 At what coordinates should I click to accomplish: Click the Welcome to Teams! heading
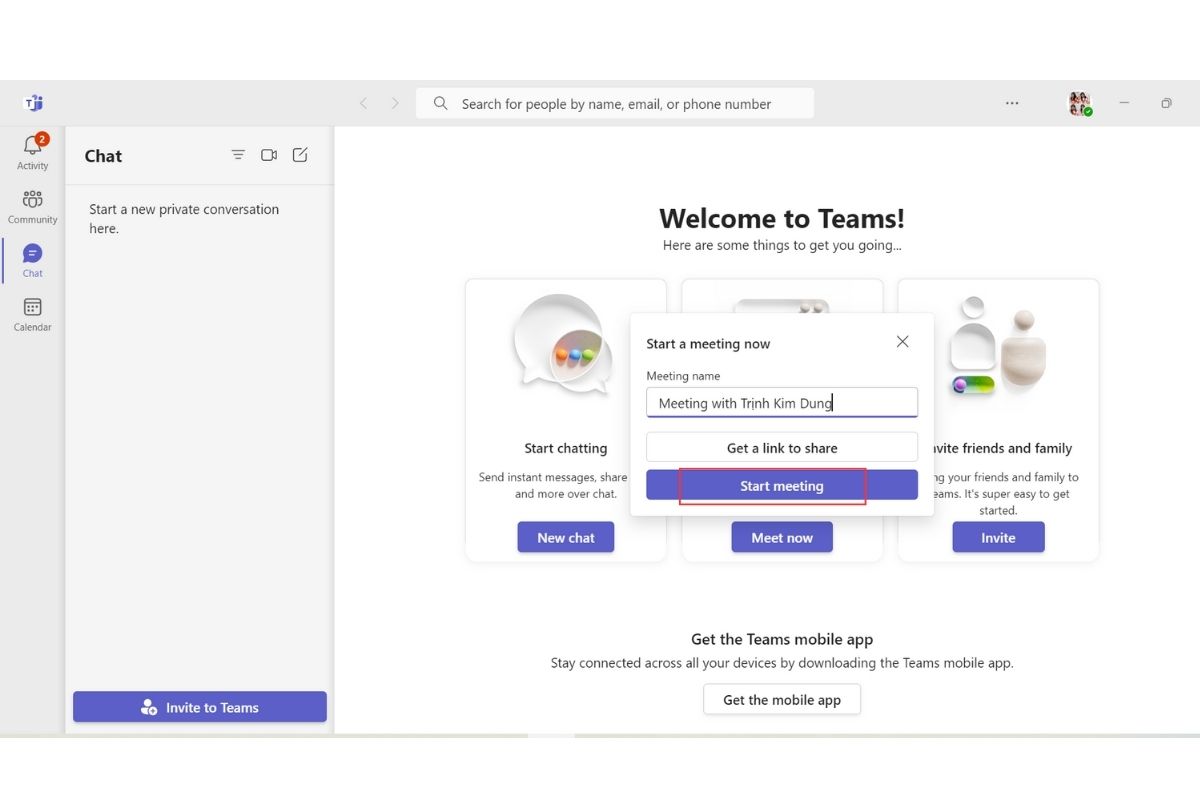(782, 219)
